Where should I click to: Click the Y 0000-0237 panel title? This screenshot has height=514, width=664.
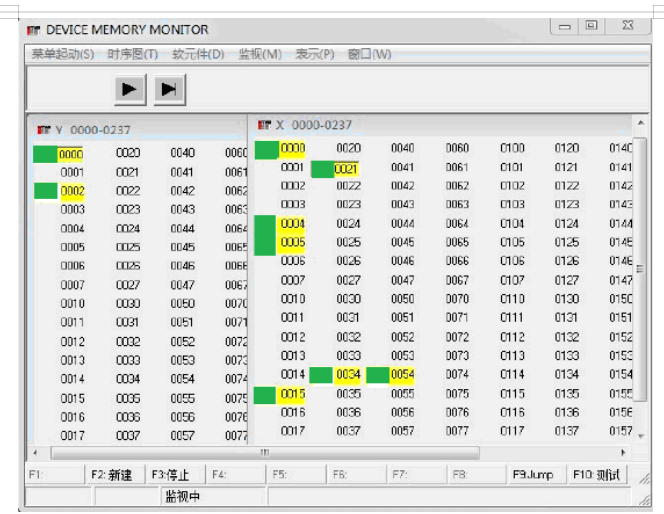coord(93,130)
